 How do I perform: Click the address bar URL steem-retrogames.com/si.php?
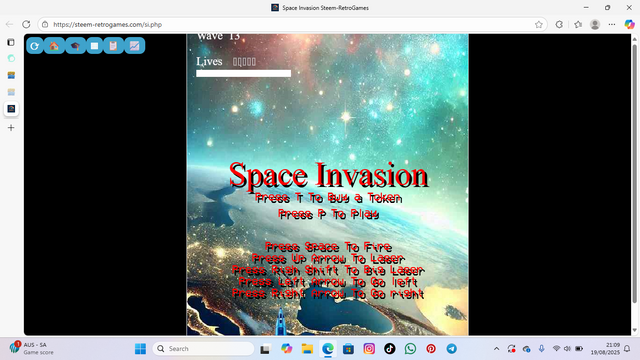[x=108, y=24]
